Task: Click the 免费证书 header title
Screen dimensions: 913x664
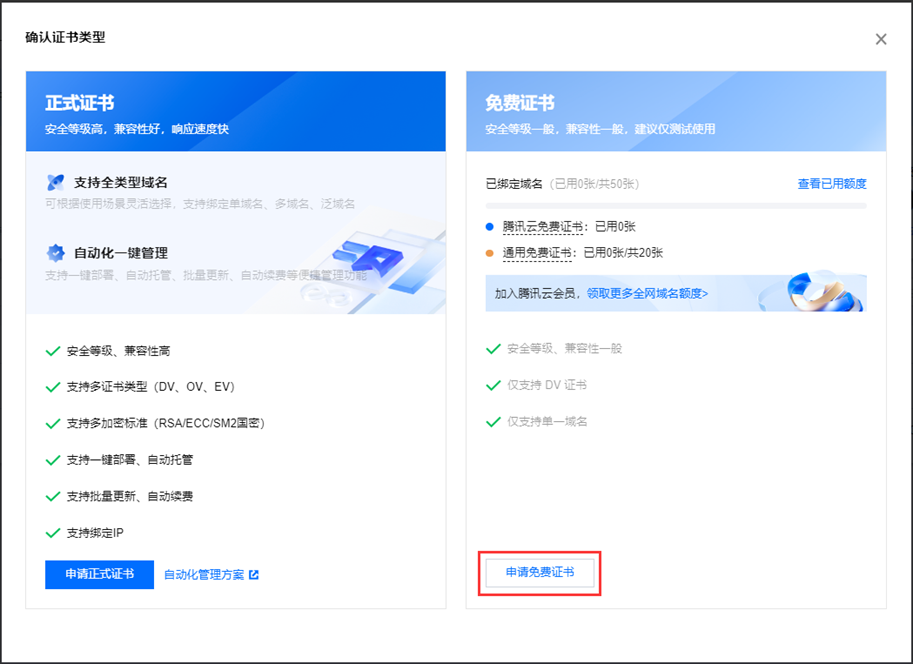Action: (x=520, y=103)
